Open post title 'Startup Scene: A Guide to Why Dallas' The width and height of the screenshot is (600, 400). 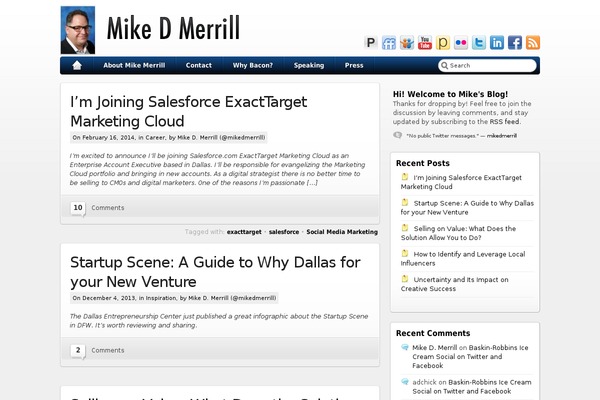(x=215, y=272)
